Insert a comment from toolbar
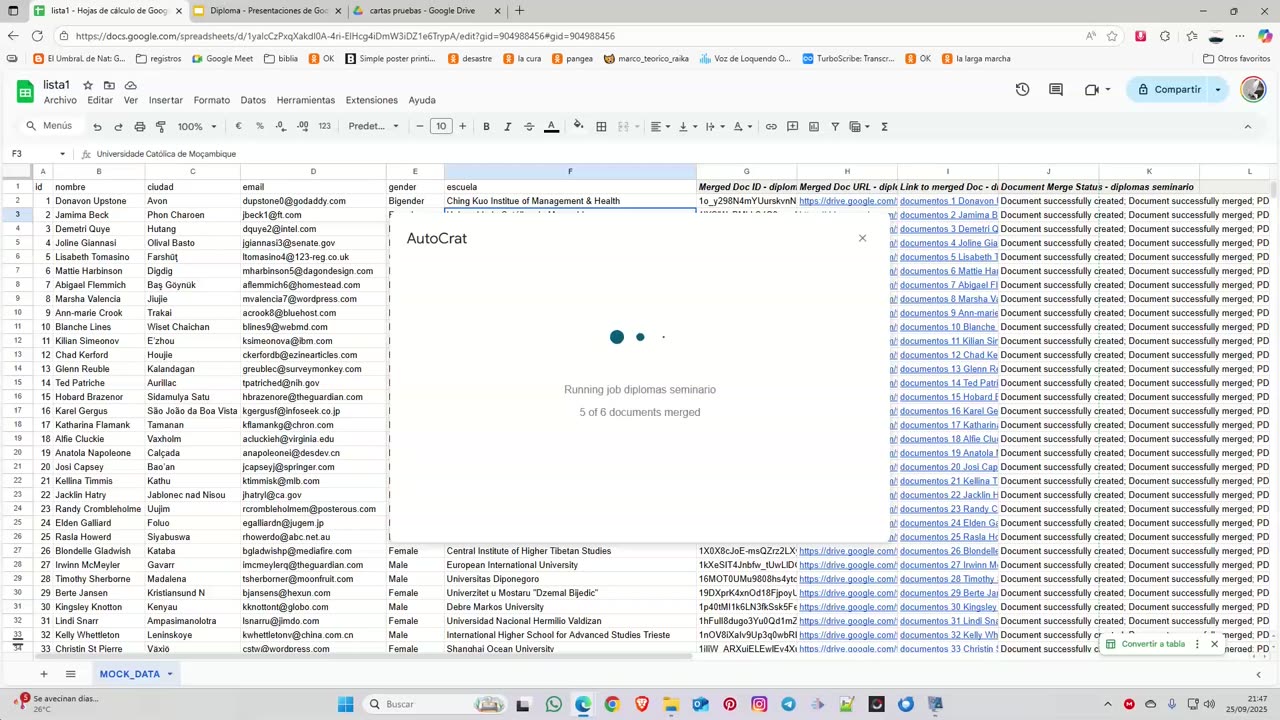Image resolution: width=1280 pixels, height=720 pixels. tap(792, 127)
